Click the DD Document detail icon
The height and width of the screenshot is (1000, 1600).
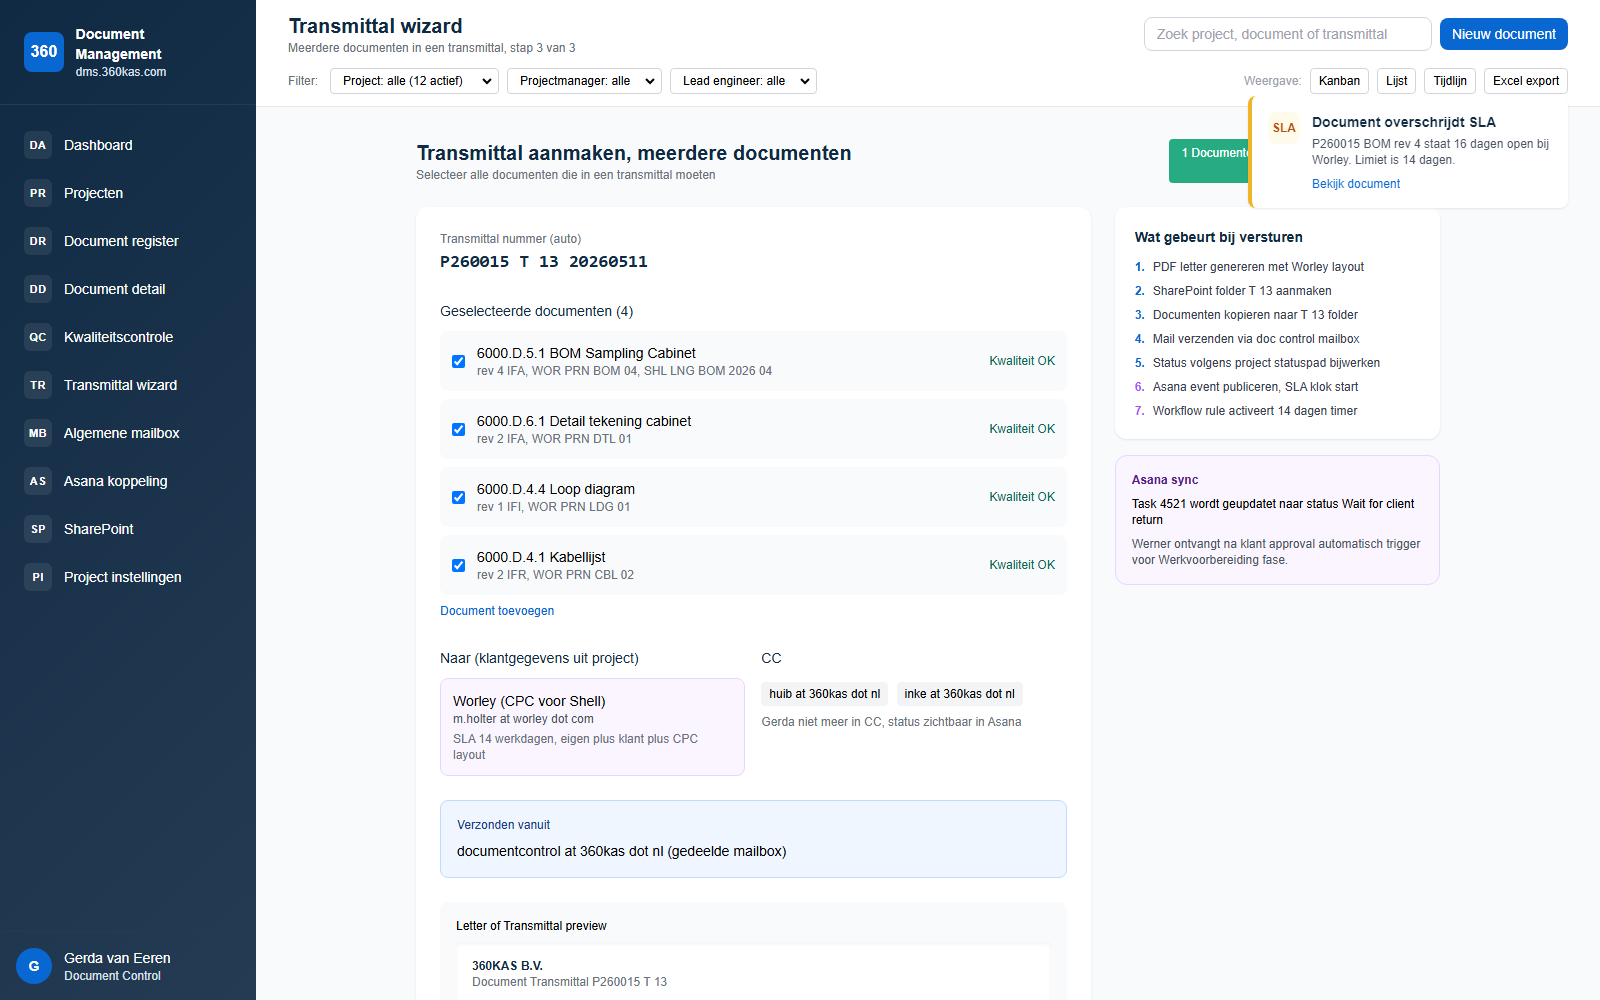tap(38, 289)
